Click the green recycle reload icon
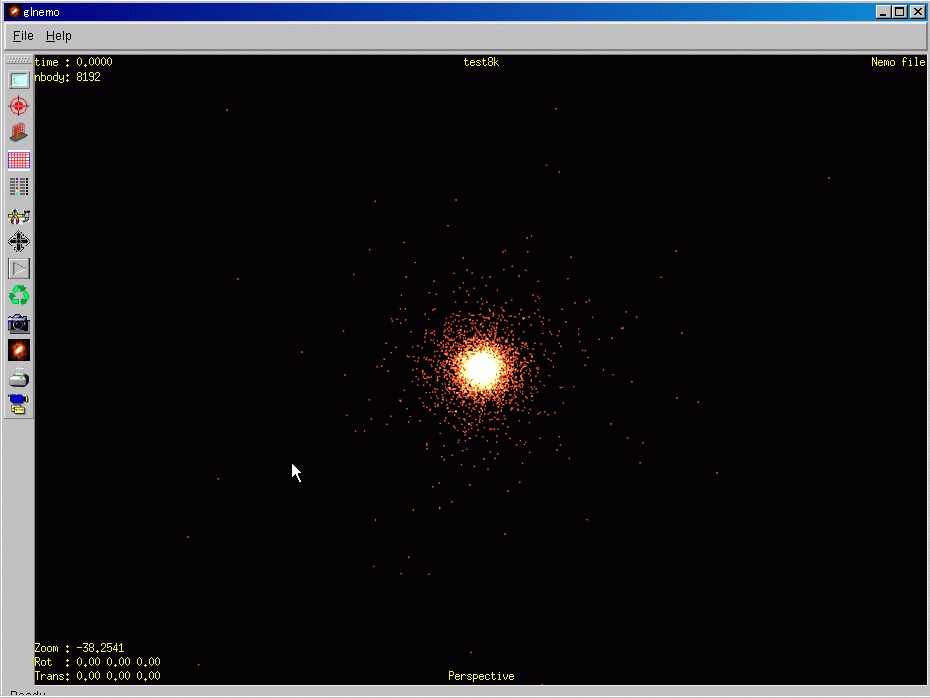 click(x=19, y=296)
